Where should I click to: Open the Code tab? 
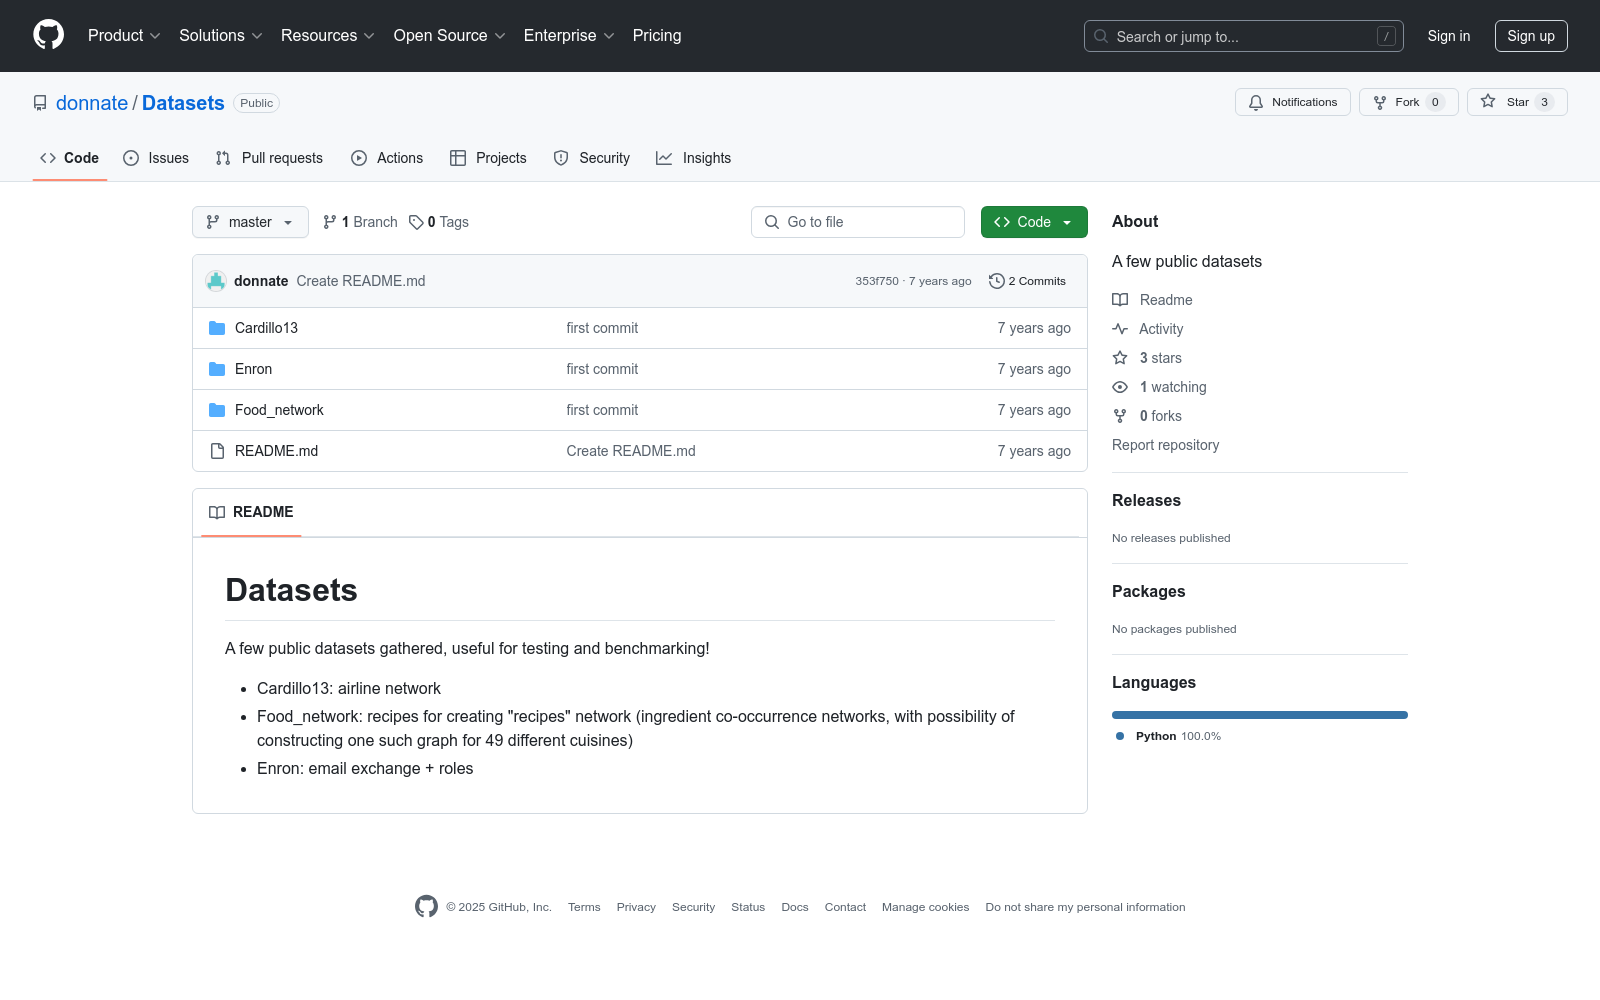pos(70,158)
